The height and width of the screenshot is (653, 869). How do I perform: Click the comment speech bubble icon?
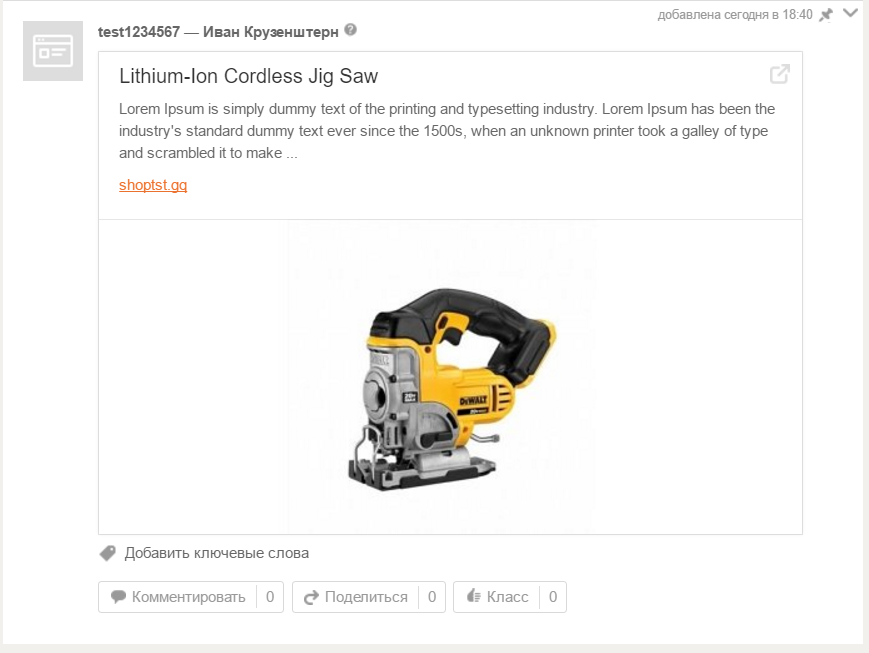118,597
